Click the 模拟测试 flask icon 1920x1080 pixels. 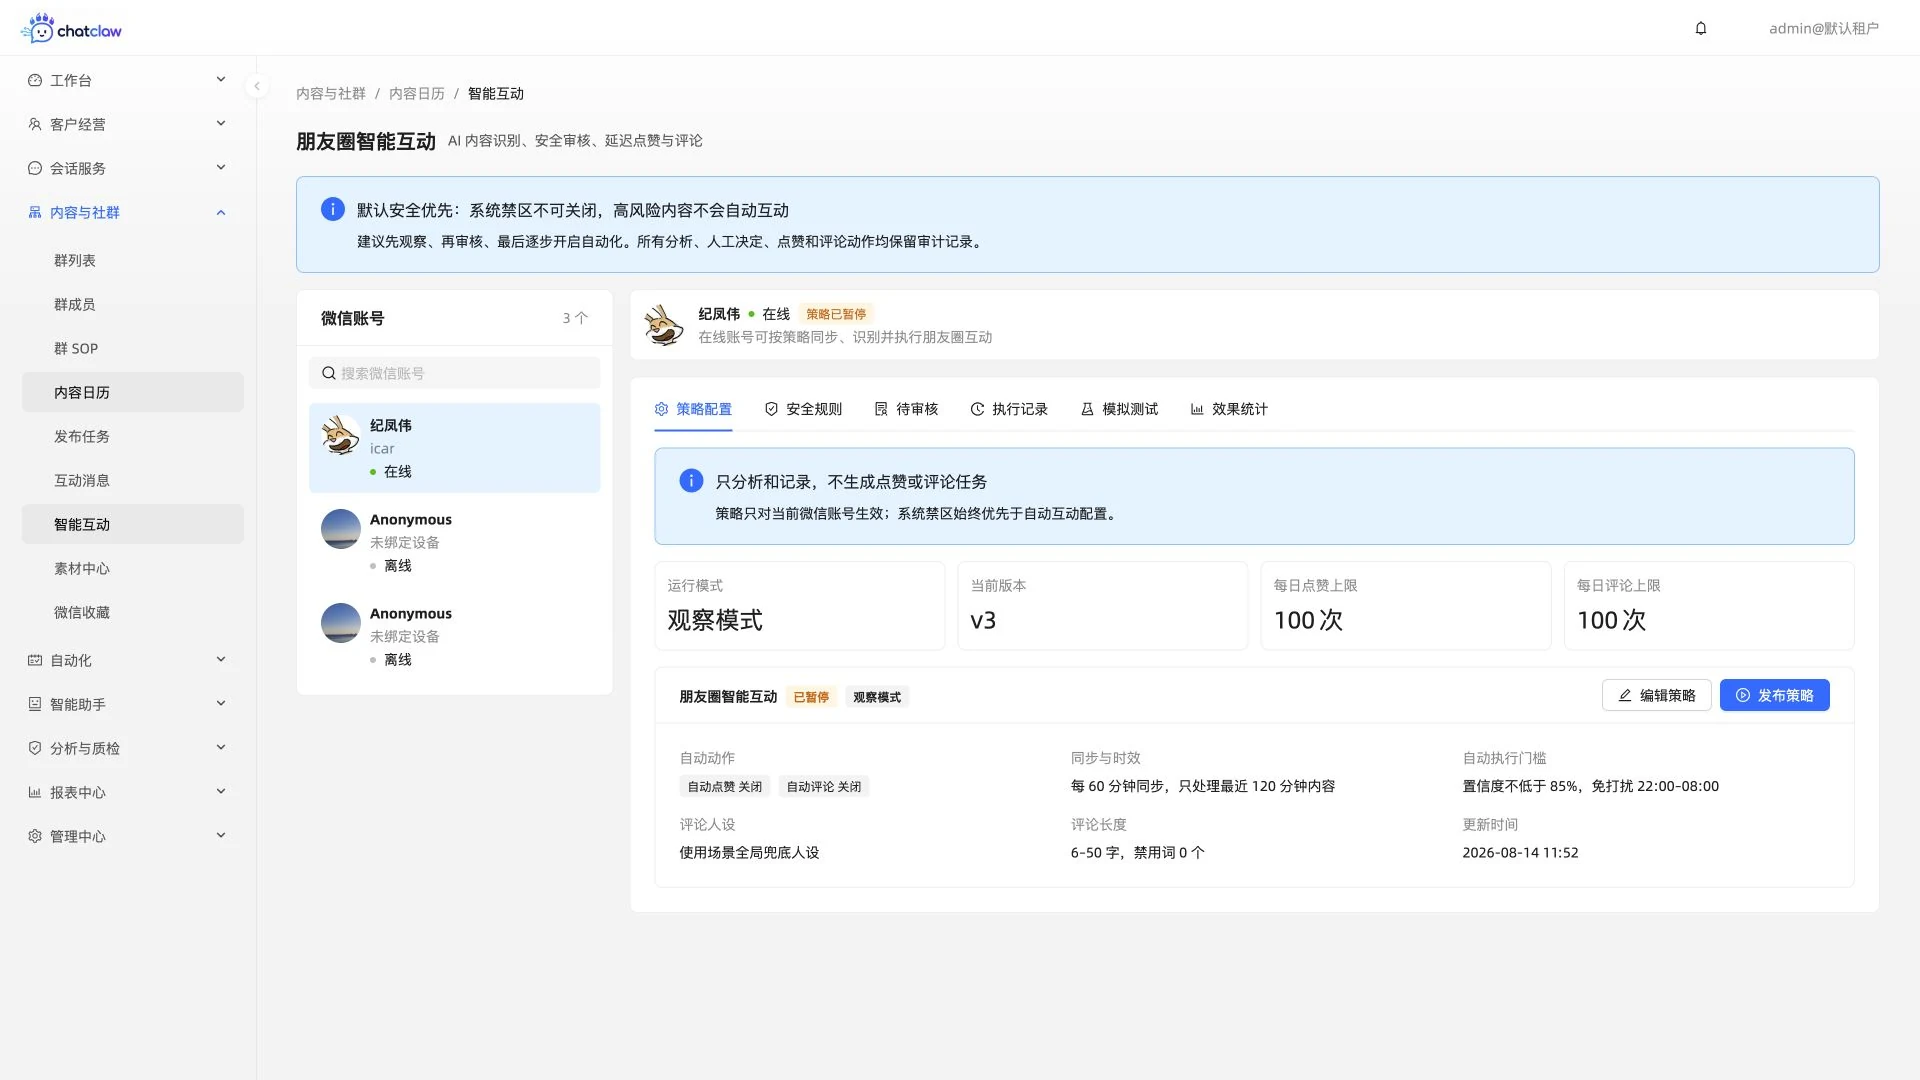pyautogui.click(x=1087, y=409)
